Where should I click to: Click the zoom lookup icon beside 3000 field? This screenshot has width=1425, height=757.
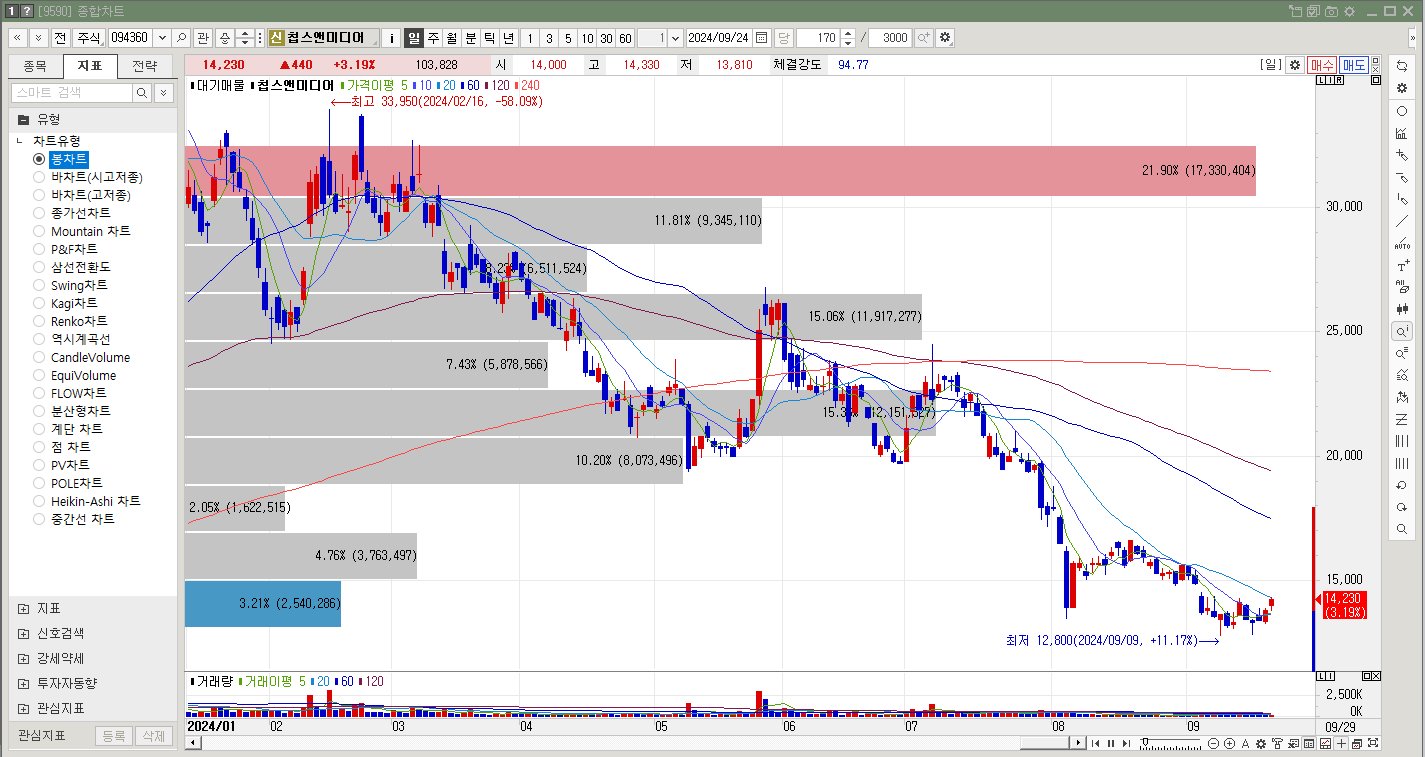click(x=924, y=38)
